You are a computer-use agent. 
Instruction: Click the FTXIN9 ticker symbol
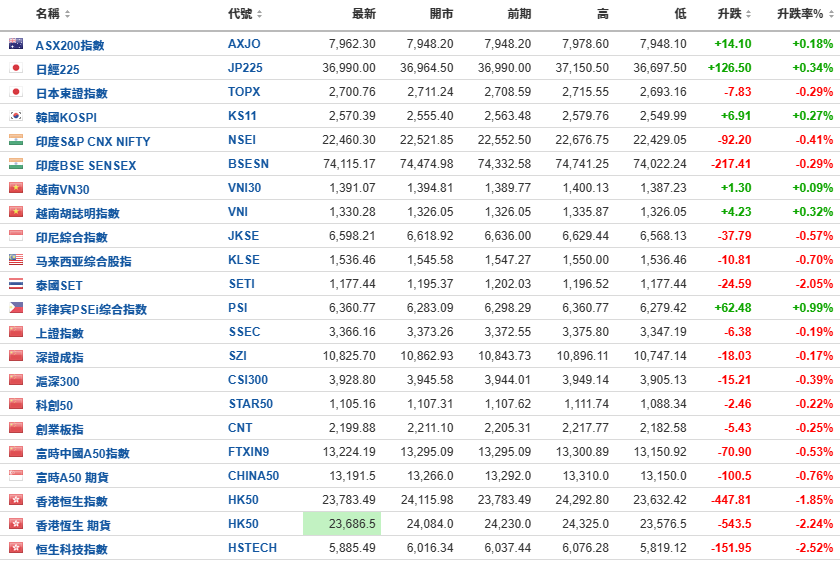pyautogui.click(x=249, y=452)
